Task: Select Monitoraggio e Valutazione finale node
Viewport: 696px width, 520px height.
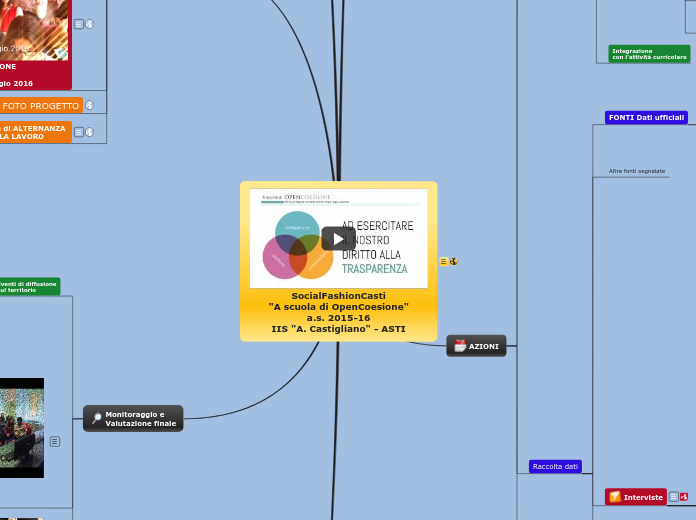Action: [133, 418]
